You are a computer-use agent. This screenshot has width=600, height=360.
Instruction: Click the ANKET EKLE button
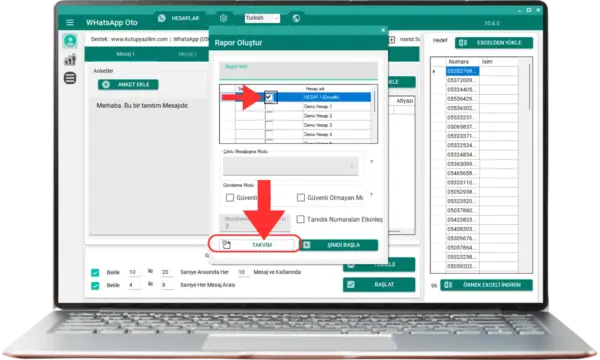pos(128,85)
